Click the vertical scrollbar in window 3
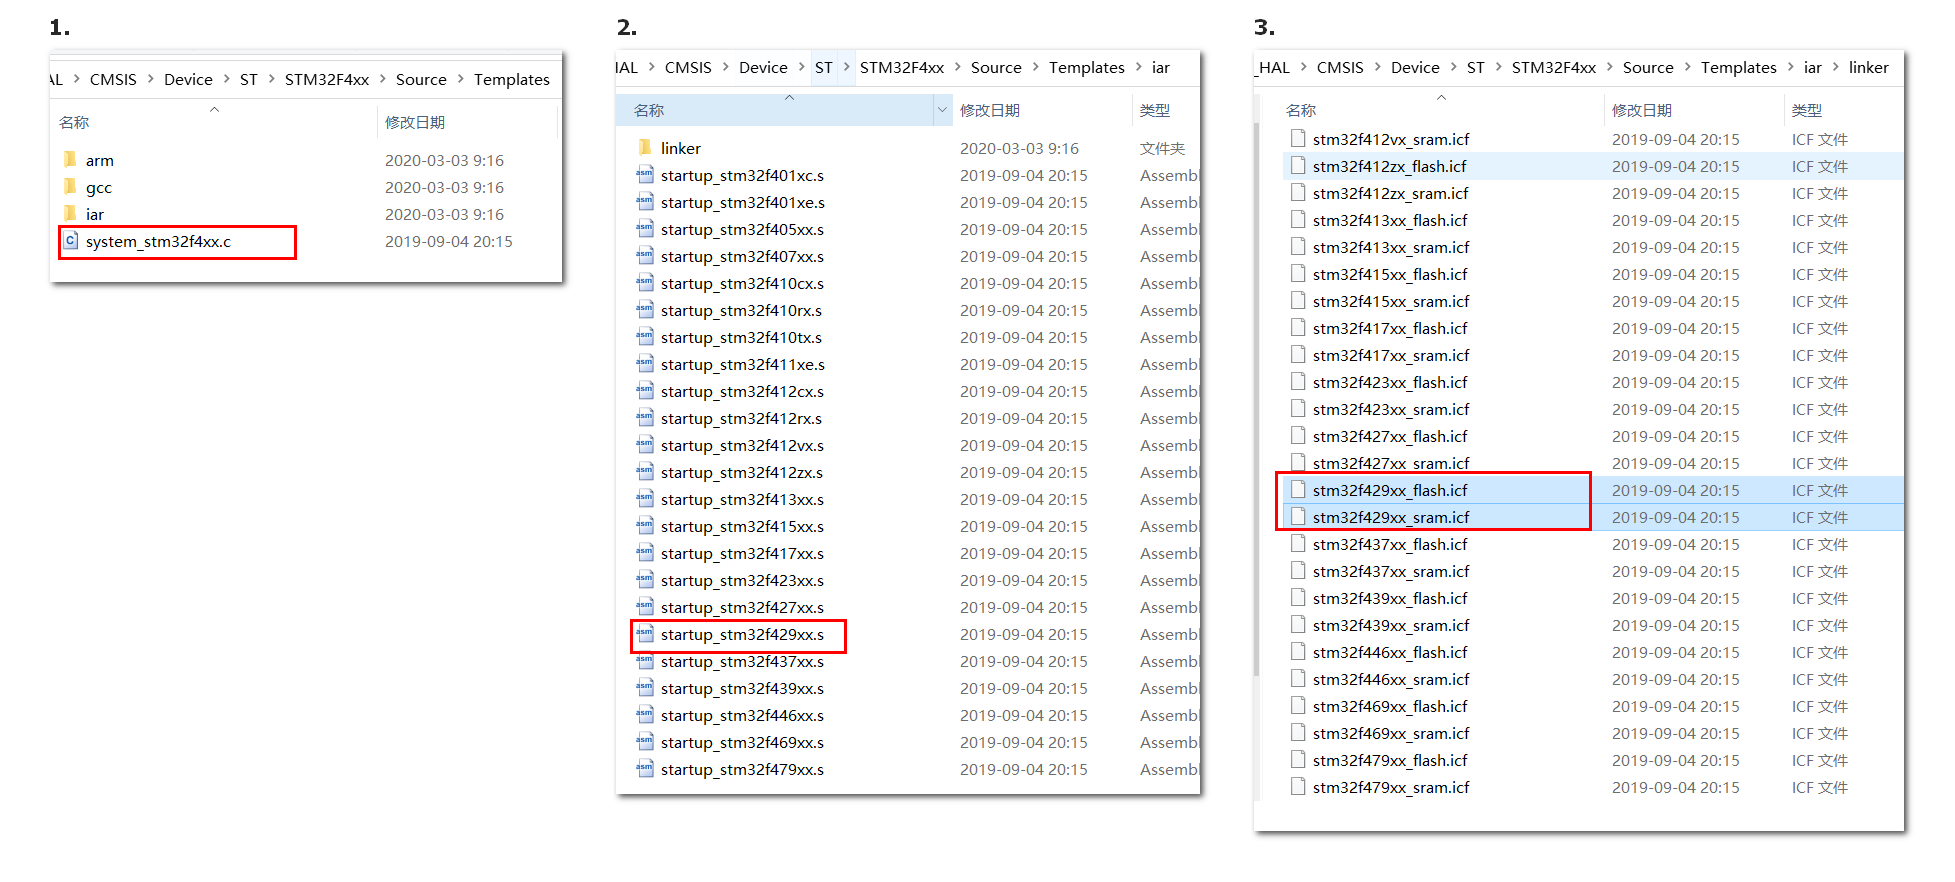This screenshot has width=1955, height=882. click(x=1258, y=399)
